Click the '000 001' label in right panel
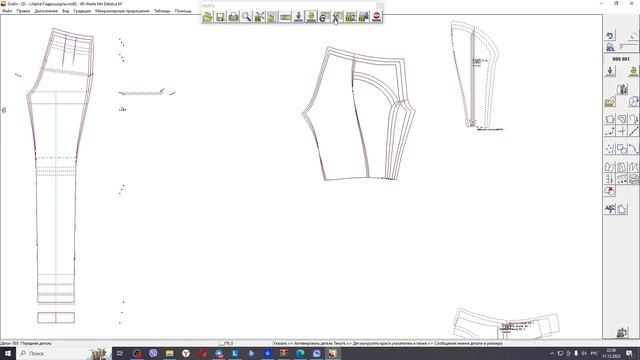This screenshot has height=360, width=640. (x=621, y=59)
